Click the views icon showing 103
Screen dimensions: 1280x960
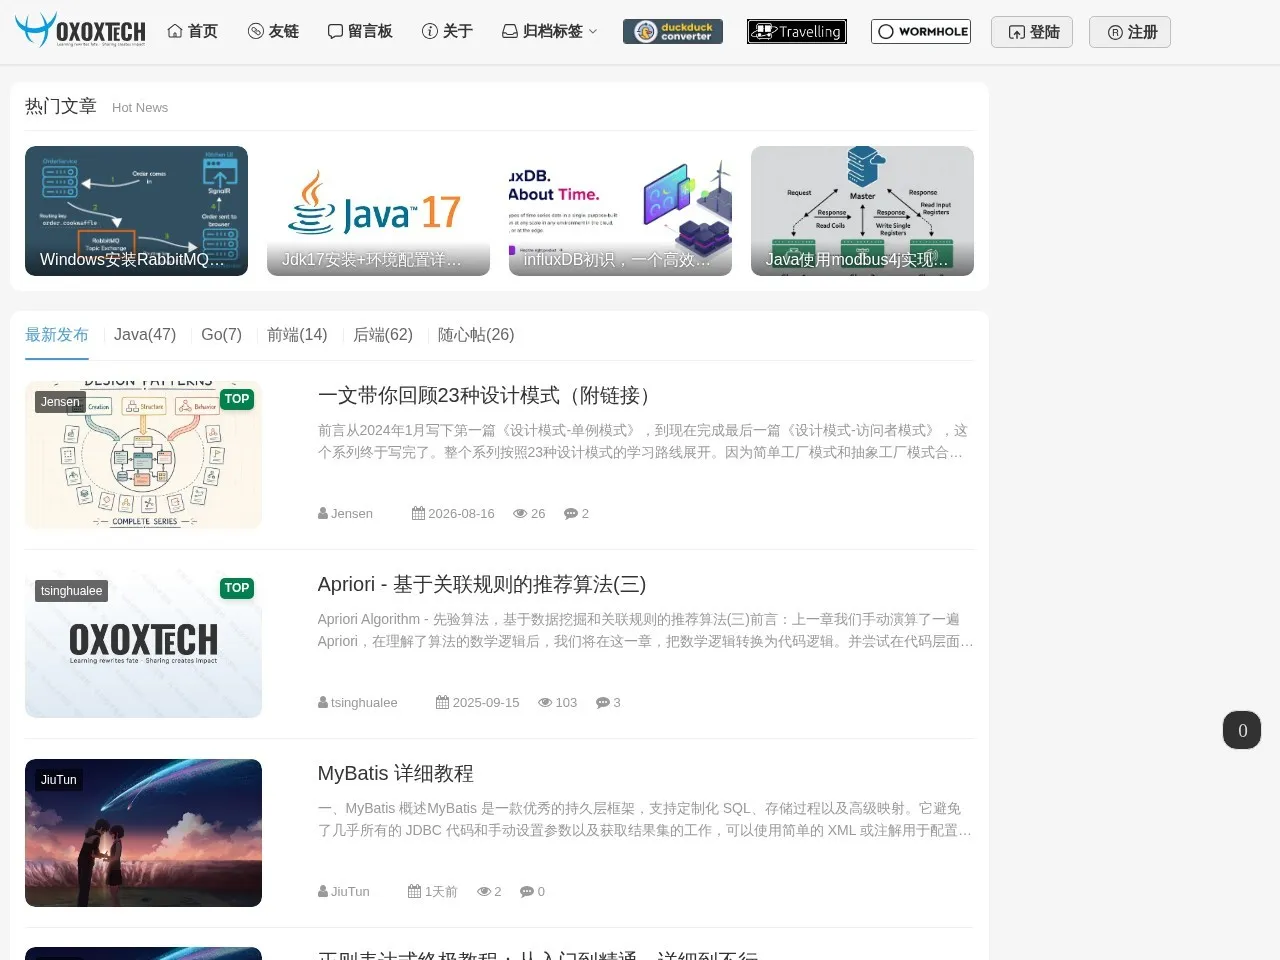click(545, 703)
